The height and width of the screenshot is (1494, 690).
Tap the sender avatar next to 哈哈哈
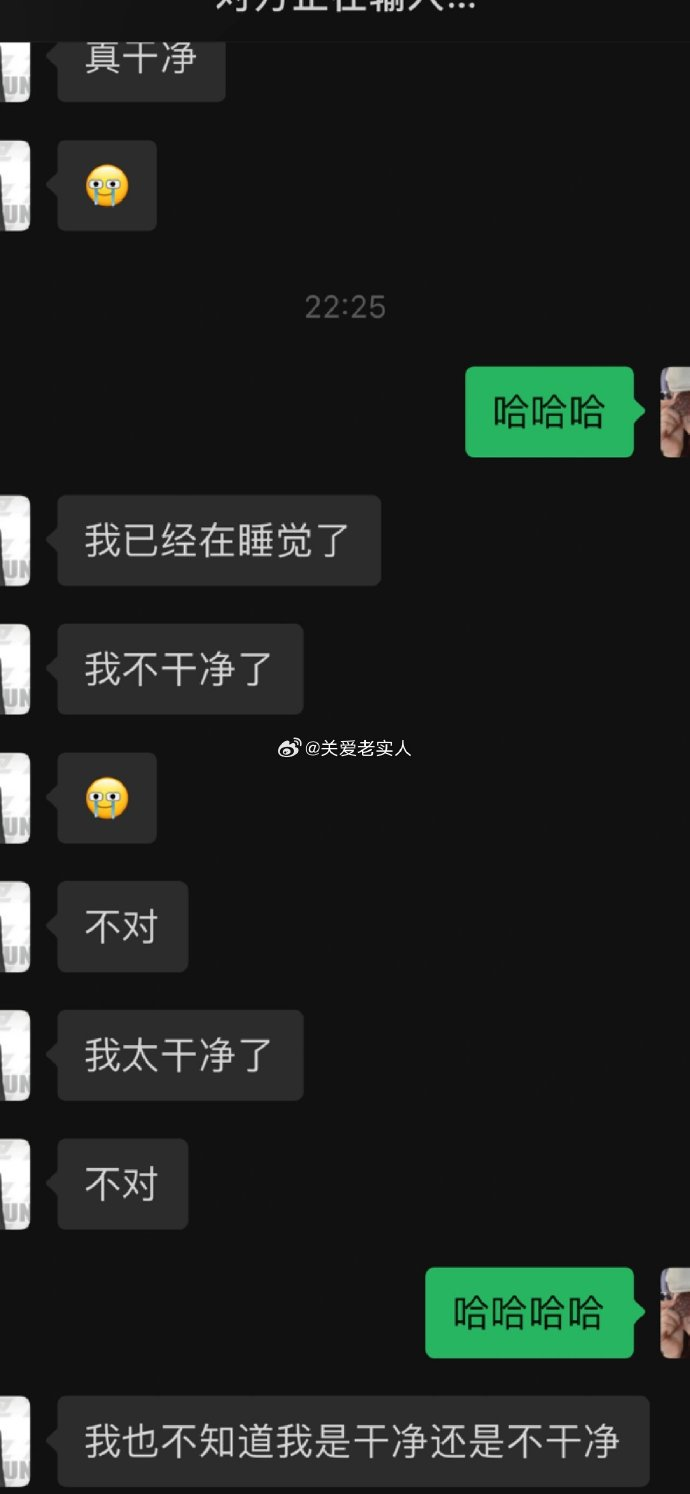[675, 412]
